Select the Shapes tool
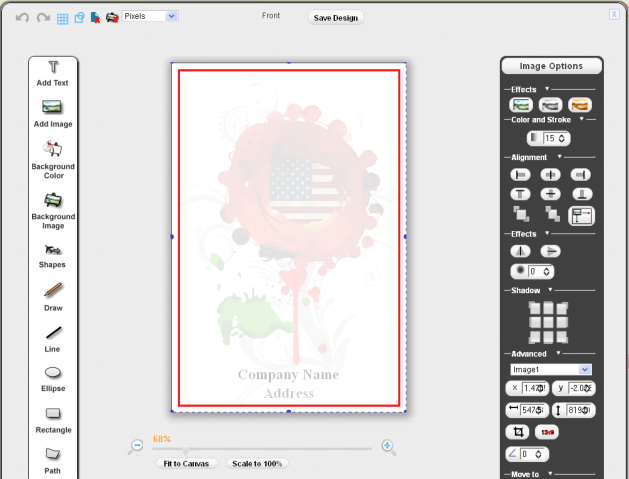 [52, 256]
